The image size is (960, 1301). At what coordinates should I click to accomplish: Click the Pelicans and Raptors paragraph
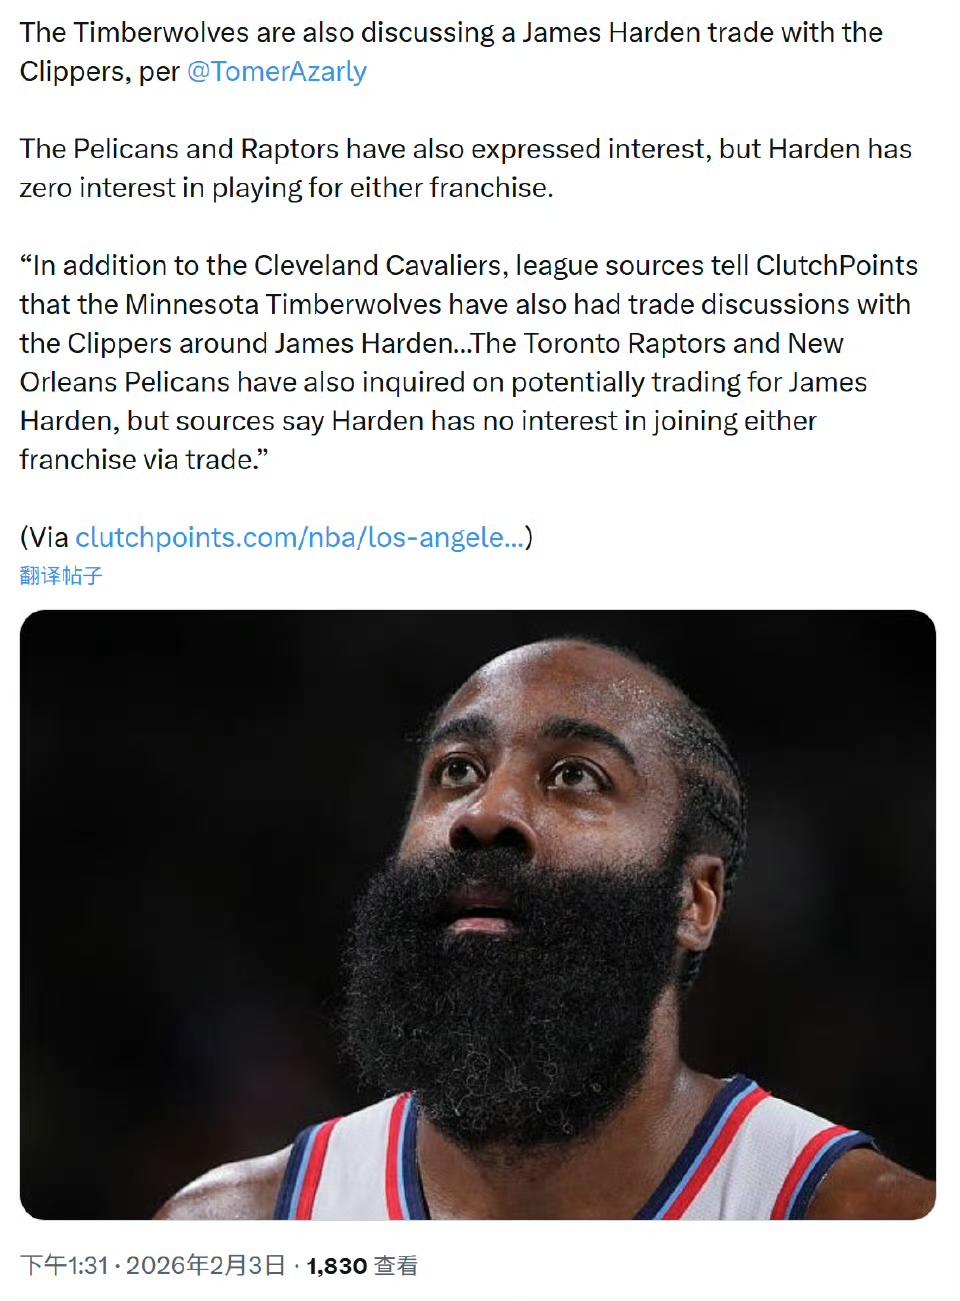click(466, 168)
